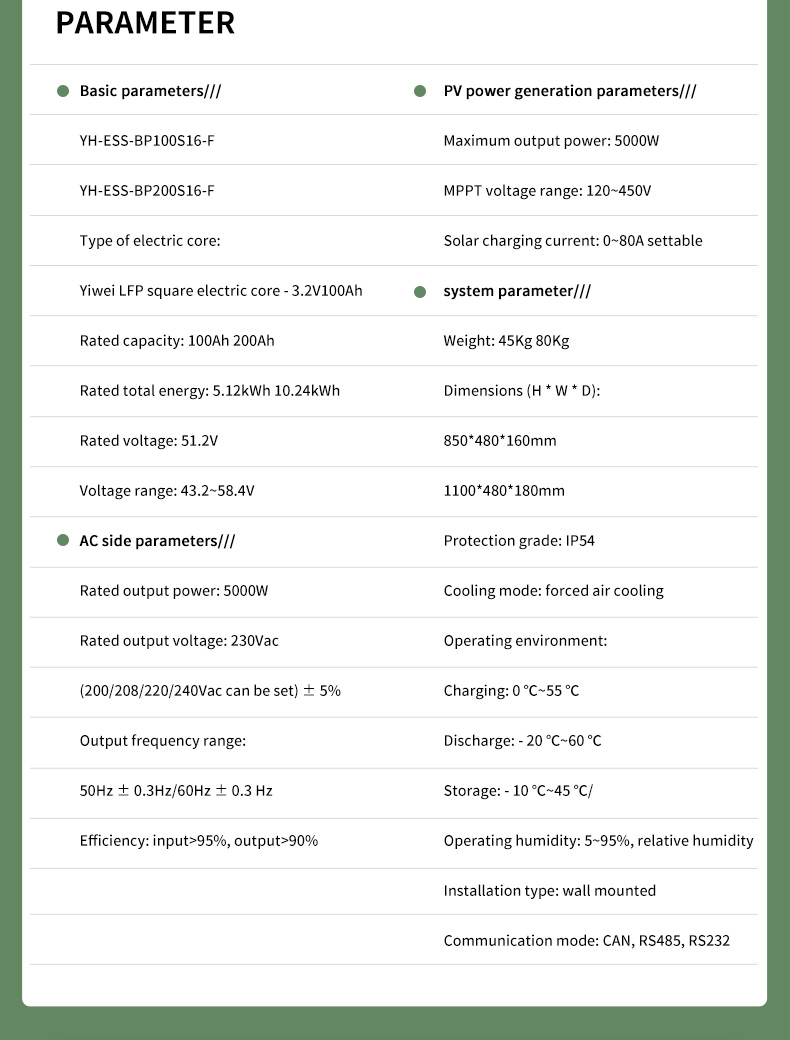Viewport: 790px width, 1040px height.
Task: Click the green dot beside system parameter
Action: [420, 291]
